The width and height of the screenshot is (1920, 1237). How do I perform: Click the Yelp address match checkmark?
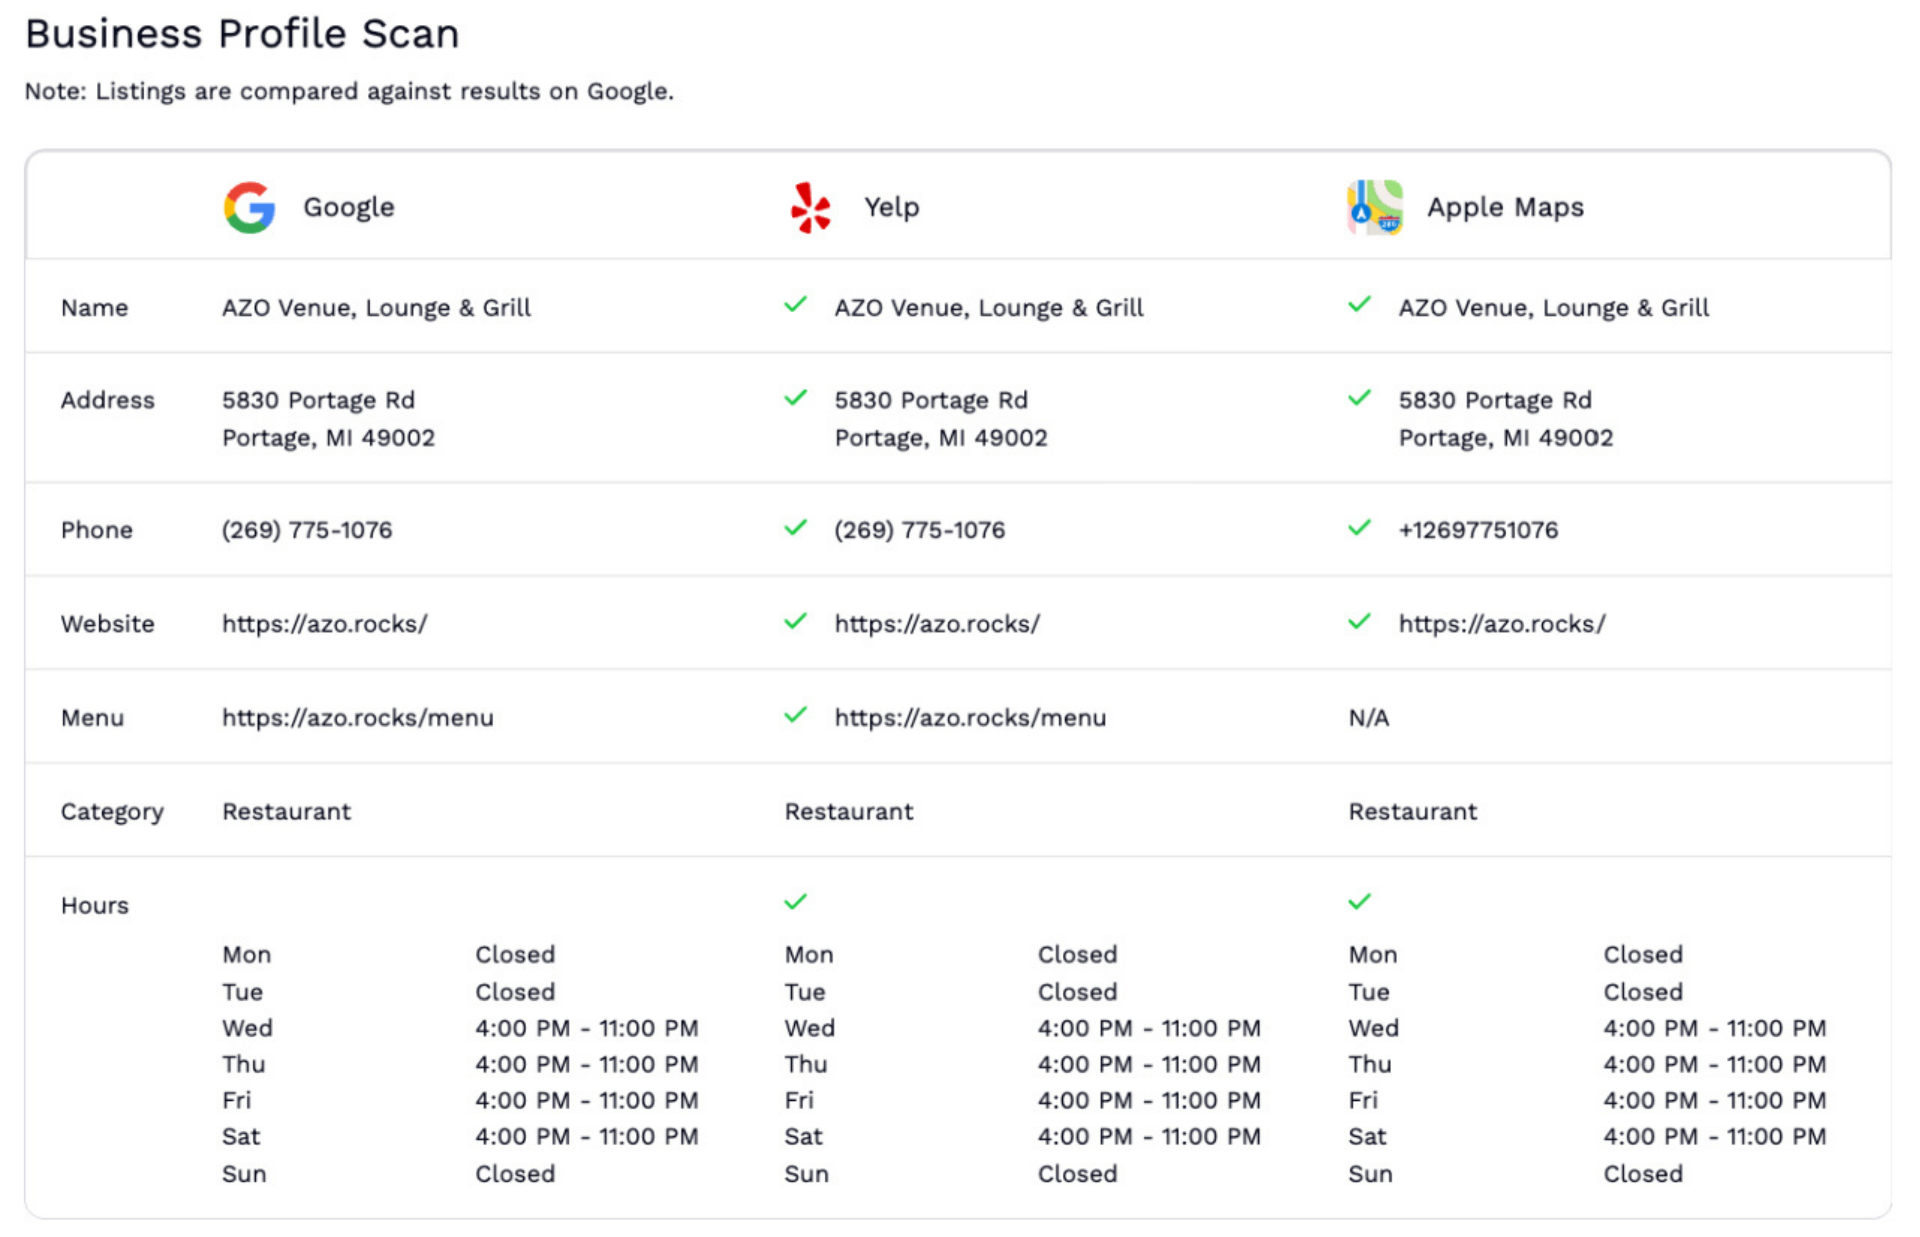click(796, 398)
